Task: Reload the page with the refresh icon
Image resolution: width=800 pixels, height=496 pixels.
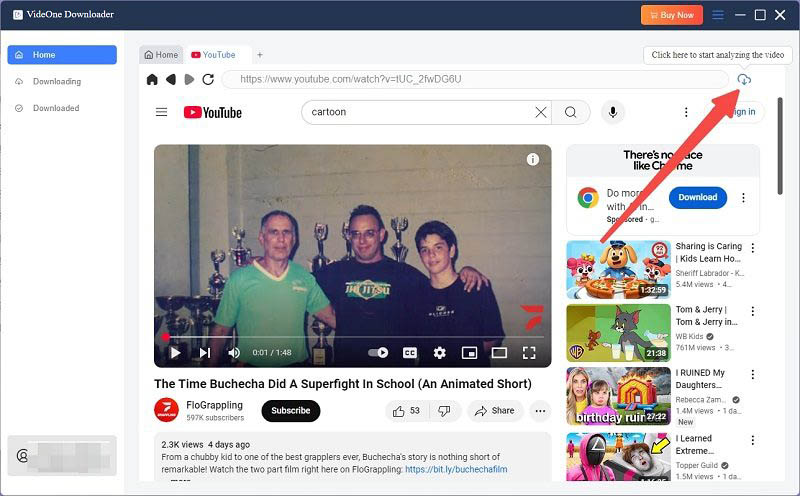Action: click(x=208, y=79)
